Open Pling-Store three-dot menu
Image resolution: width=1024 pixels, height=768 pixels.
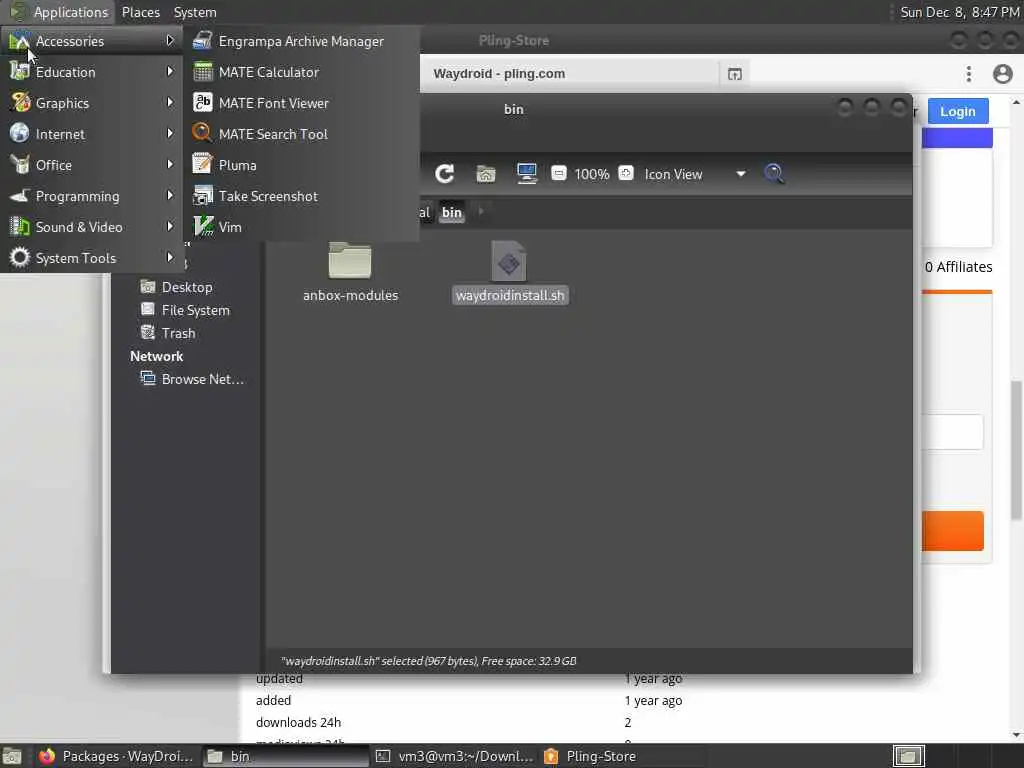968,74
